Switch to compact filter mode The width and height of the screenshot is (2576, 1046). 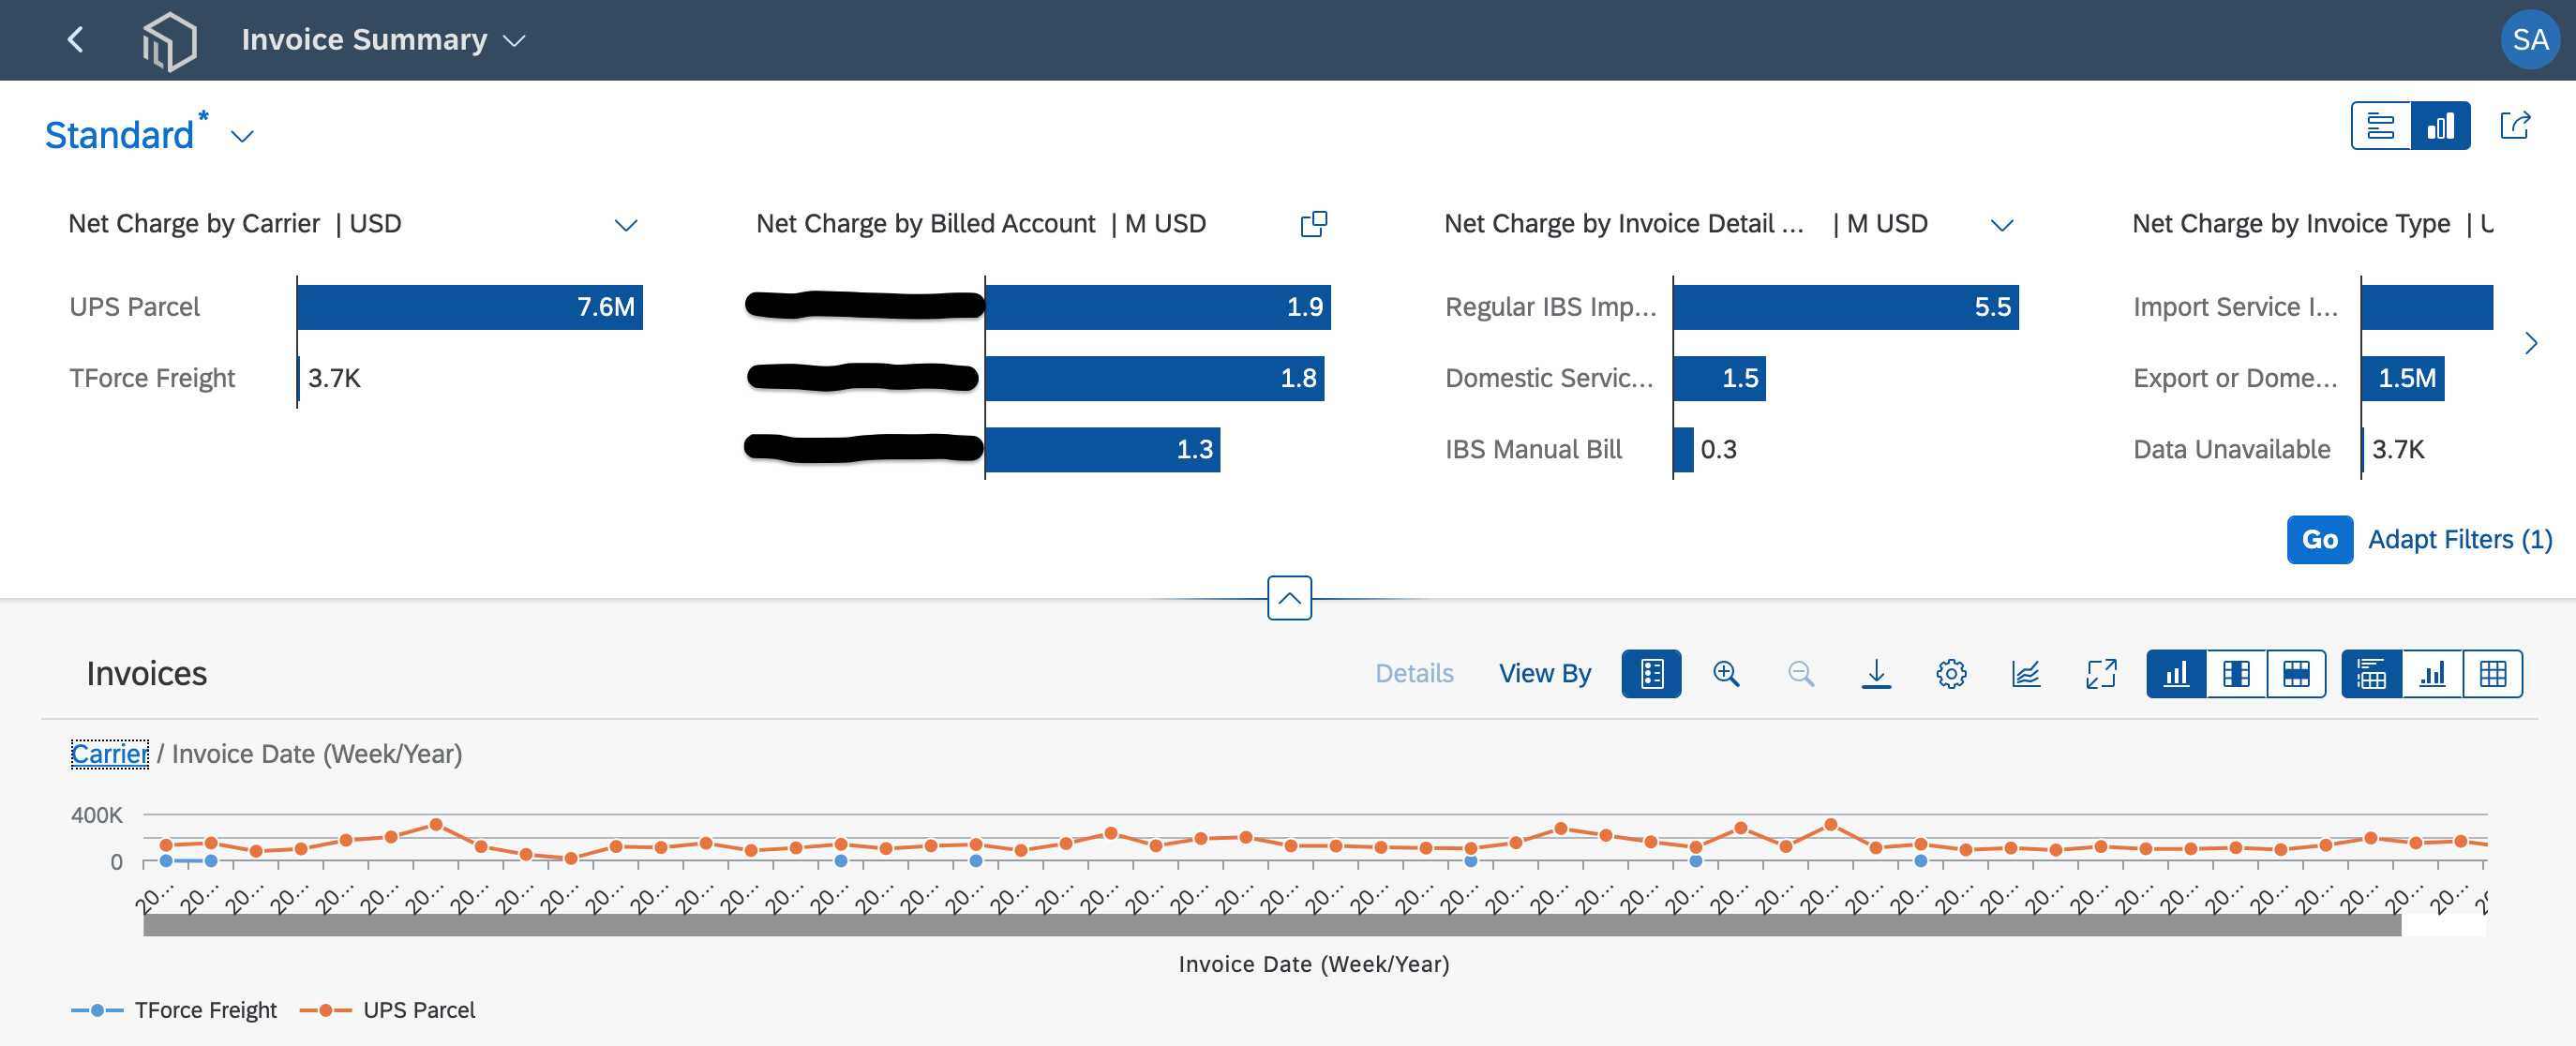(2381, 126)
